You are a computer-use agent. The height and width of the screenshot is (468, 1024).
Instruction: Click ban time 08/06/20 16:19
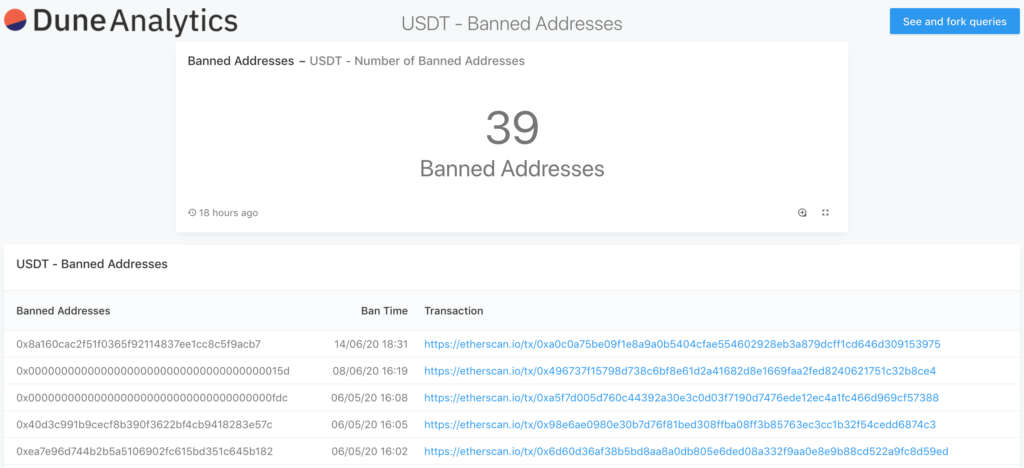pyautogui.click(x=370, y=371)
